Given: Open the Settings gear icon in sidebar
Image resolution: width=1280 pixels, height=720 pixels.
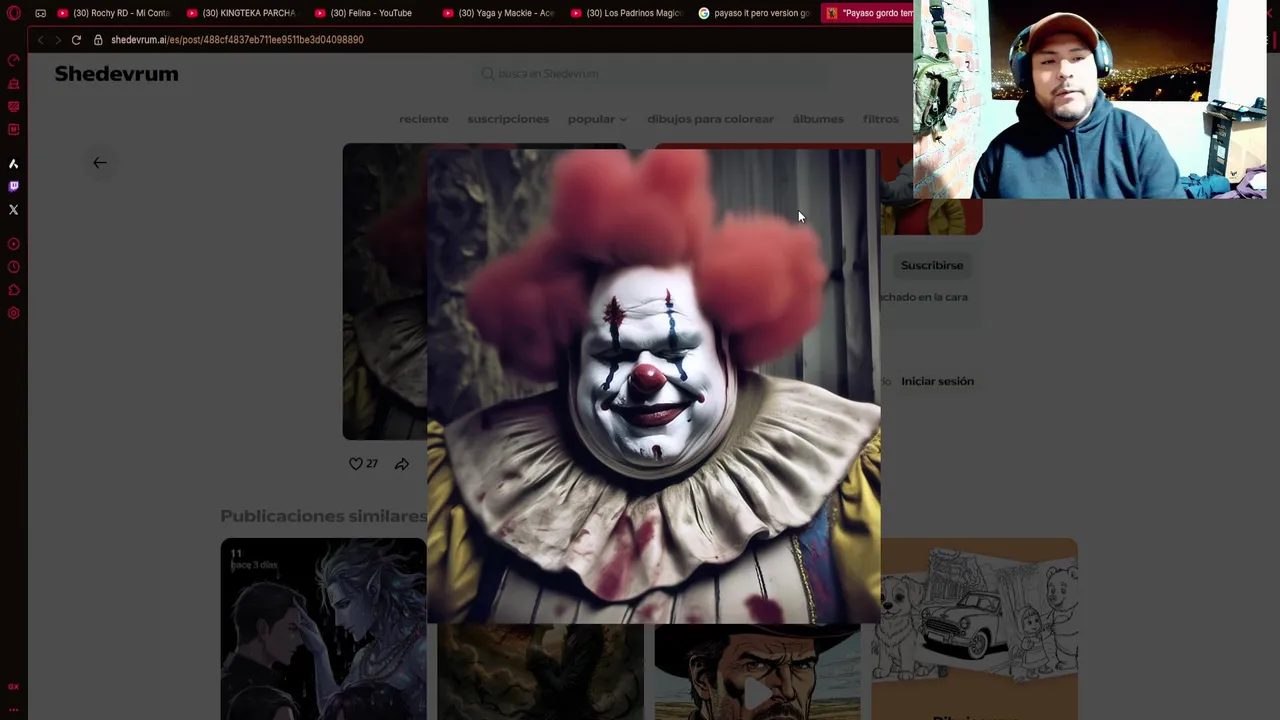Looking at the screenshot, I should tap(13, 313).
